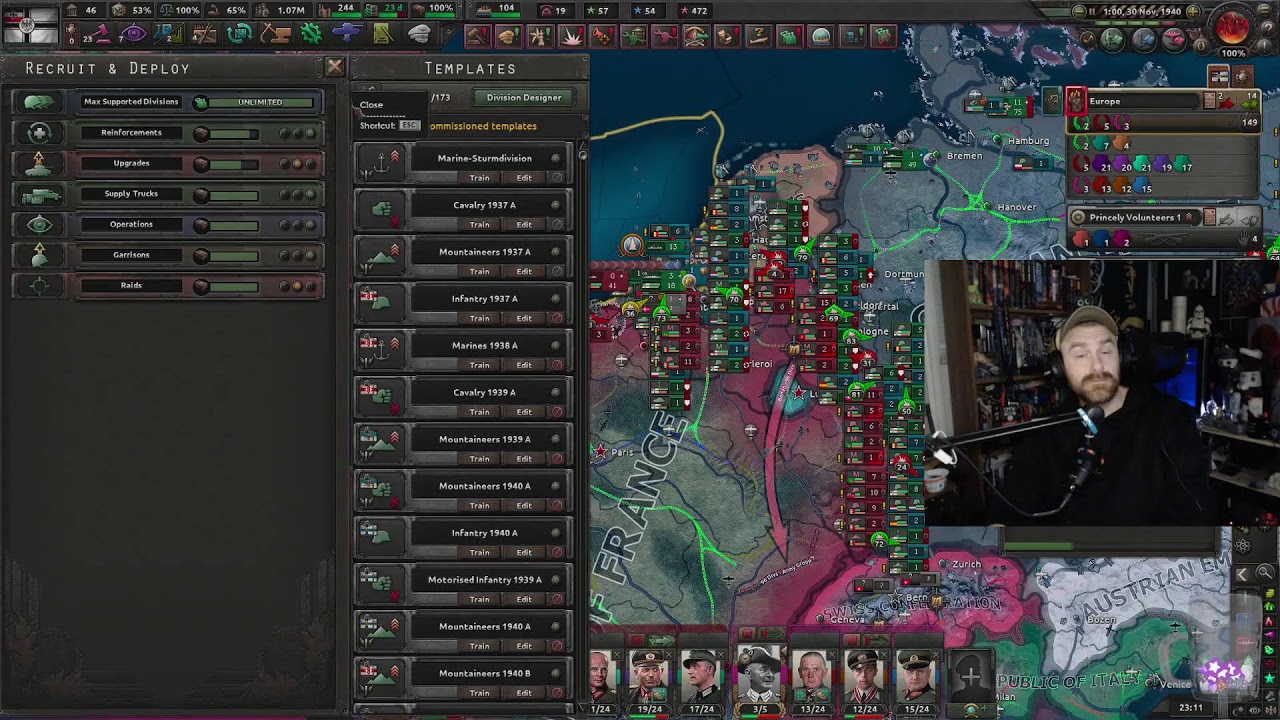Train the Marine-Sturmdivision template

click(480, 178)
